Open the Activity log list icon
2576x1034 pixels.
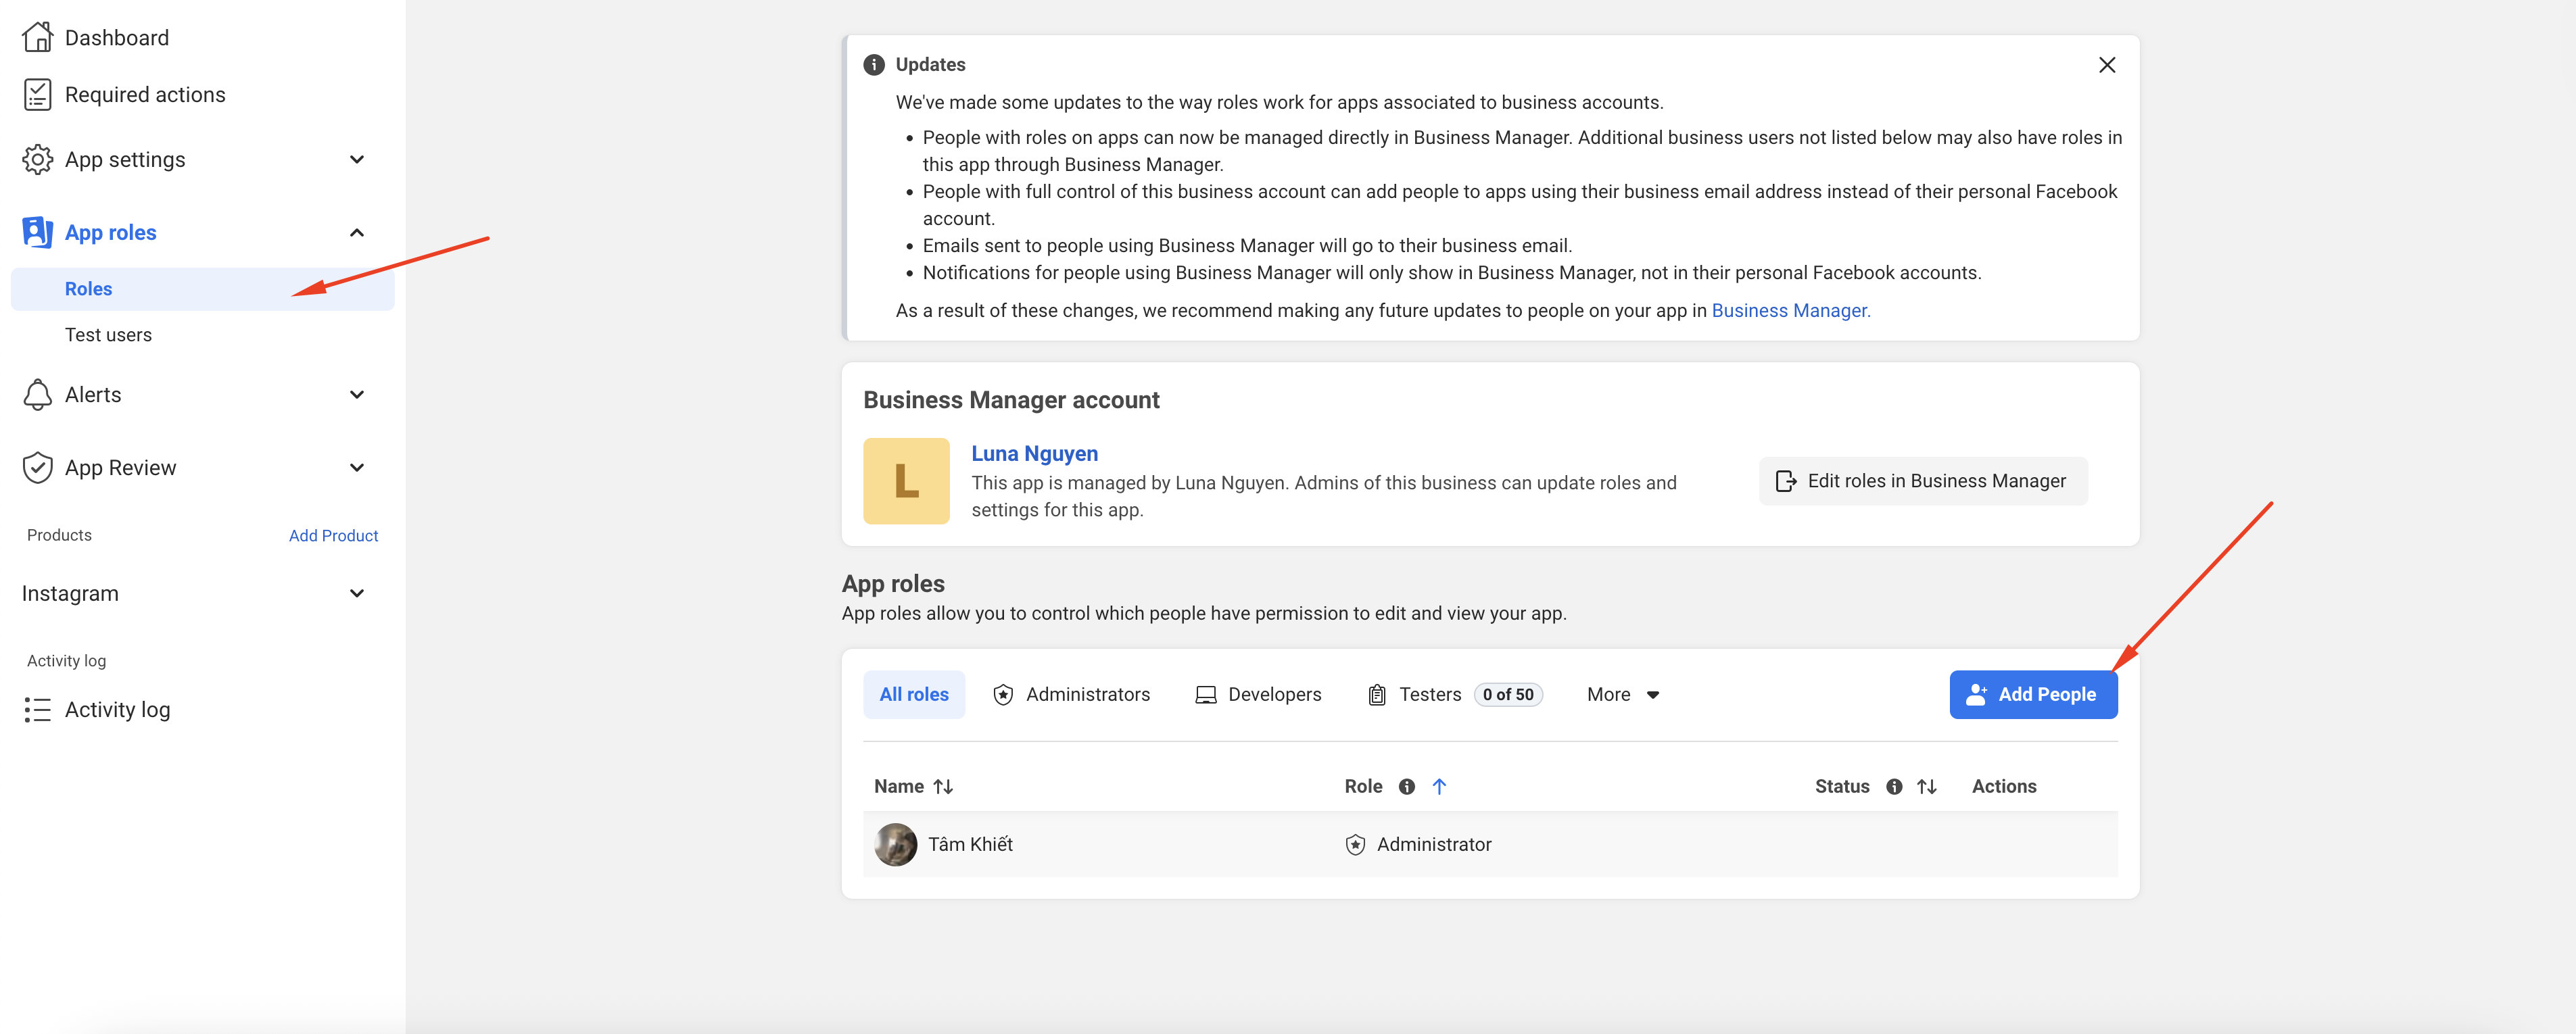pos(37,710)
